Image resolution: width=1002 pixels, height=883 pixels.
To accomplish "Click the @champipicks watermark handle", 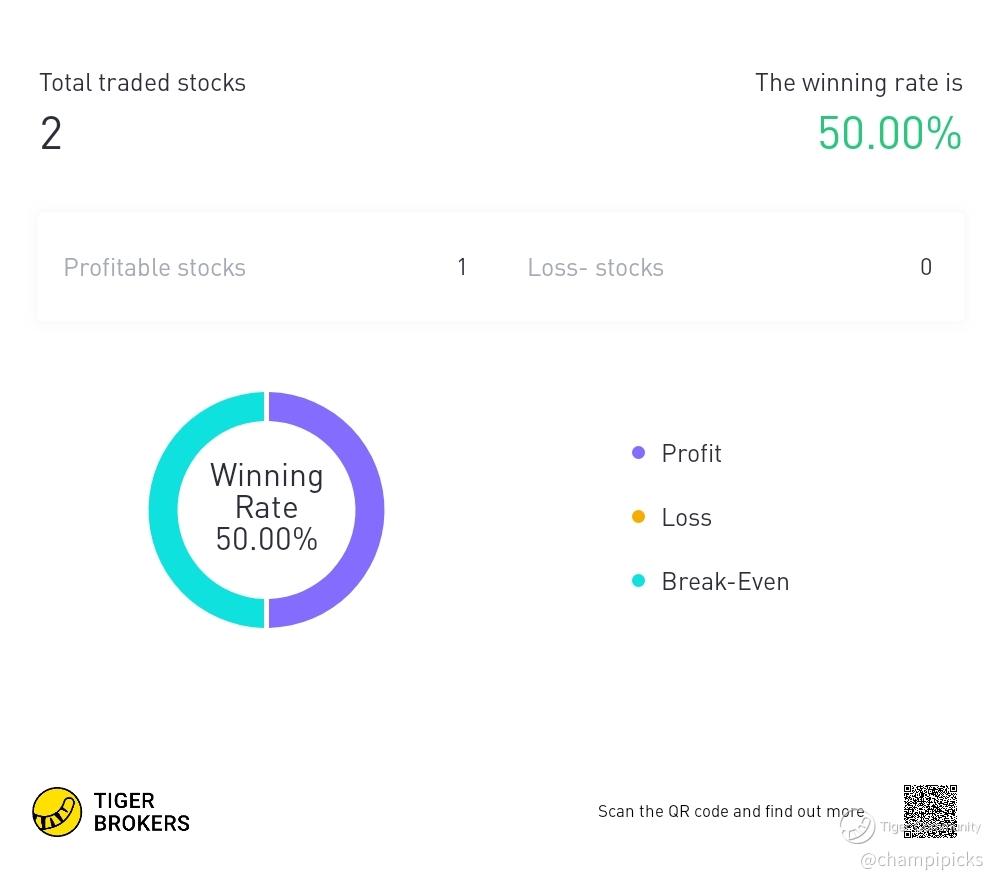I will (x=921, y=859).
